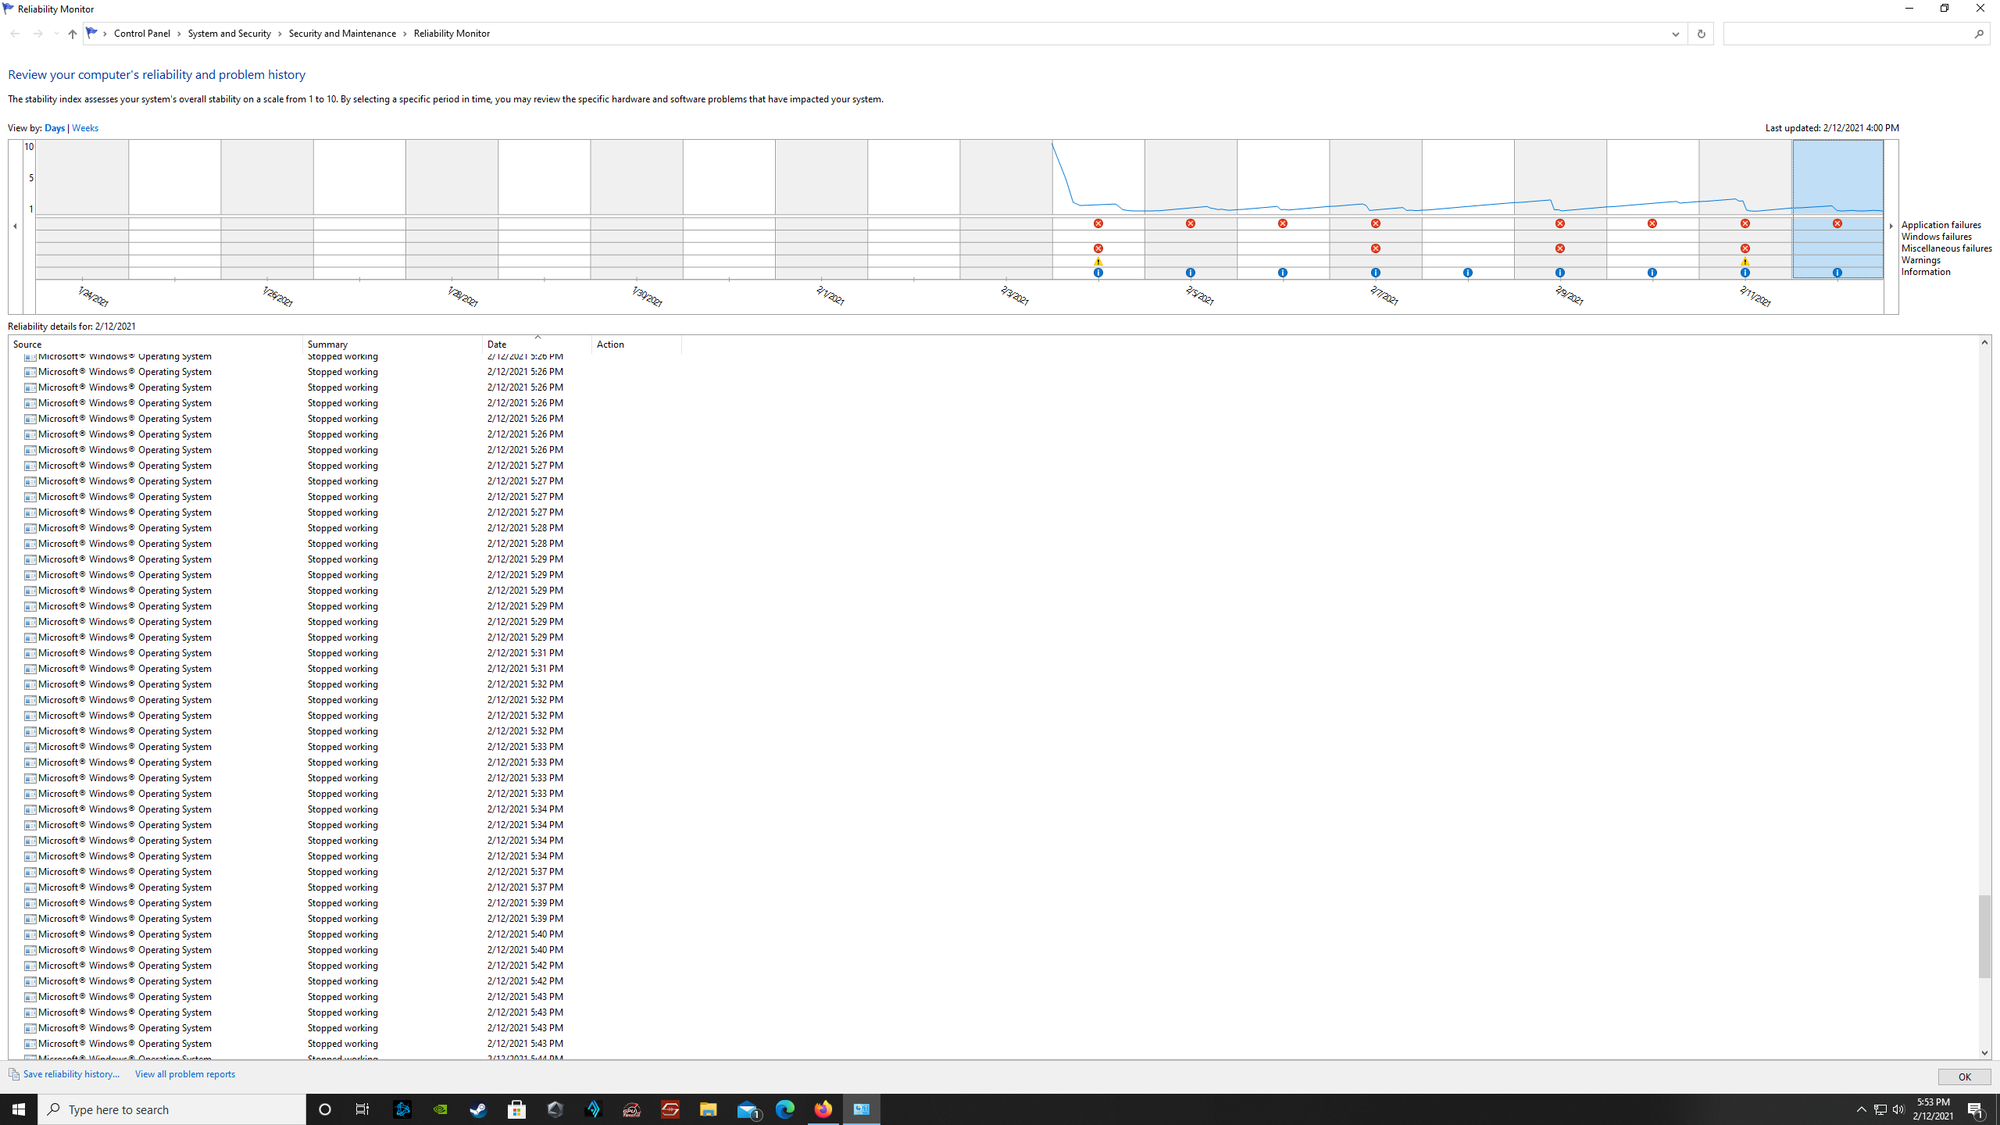Expand chevron after Security and Maintenance breadcrumb
This screenshot has height=1125, width=2000.
pos(405,34)
